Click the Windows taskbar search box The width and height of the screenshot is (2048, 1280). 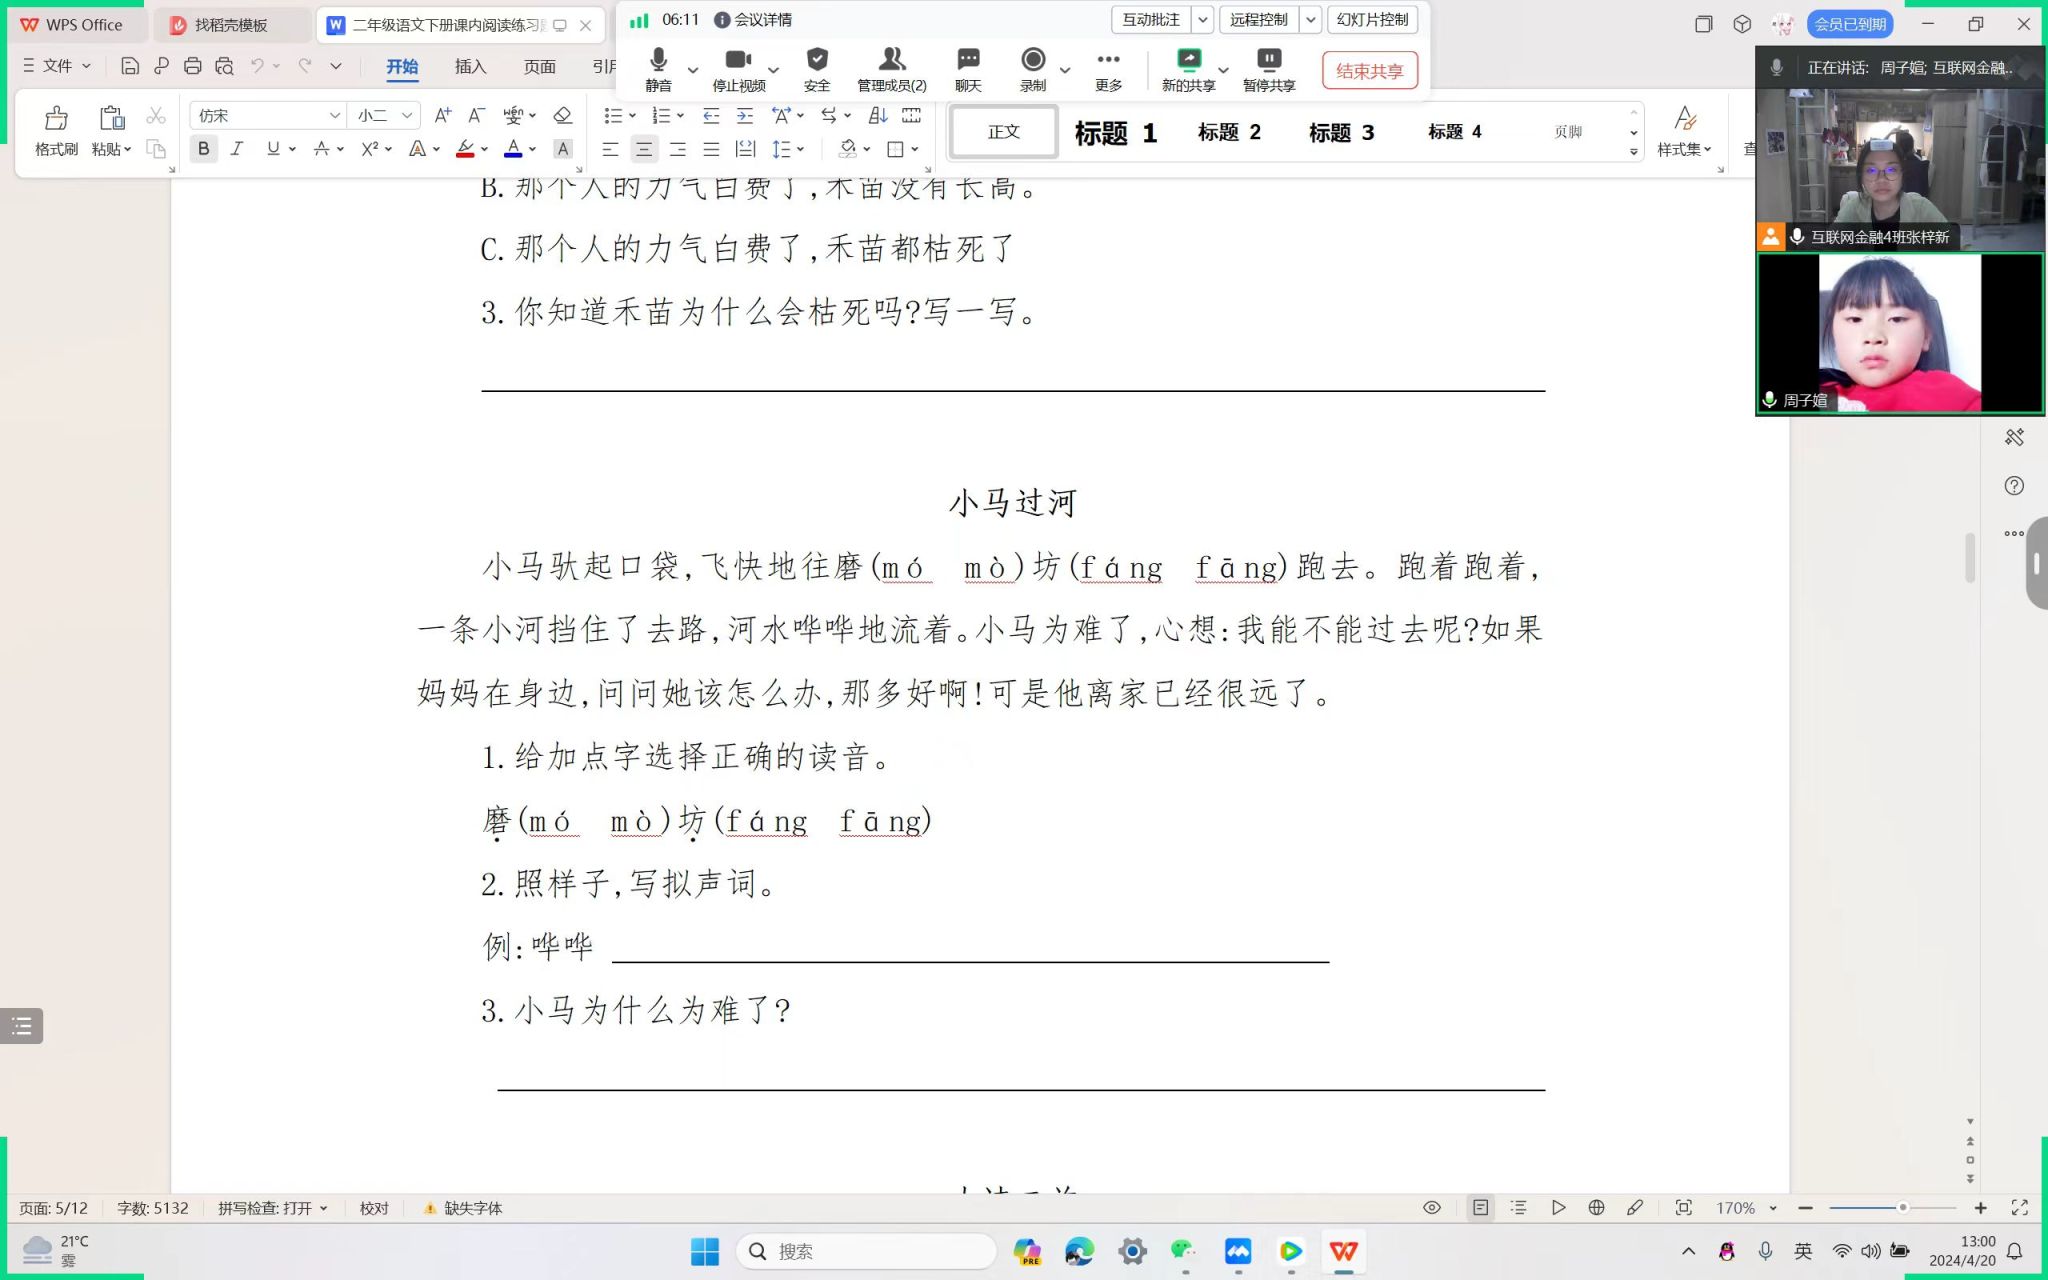pos(866,1251)
